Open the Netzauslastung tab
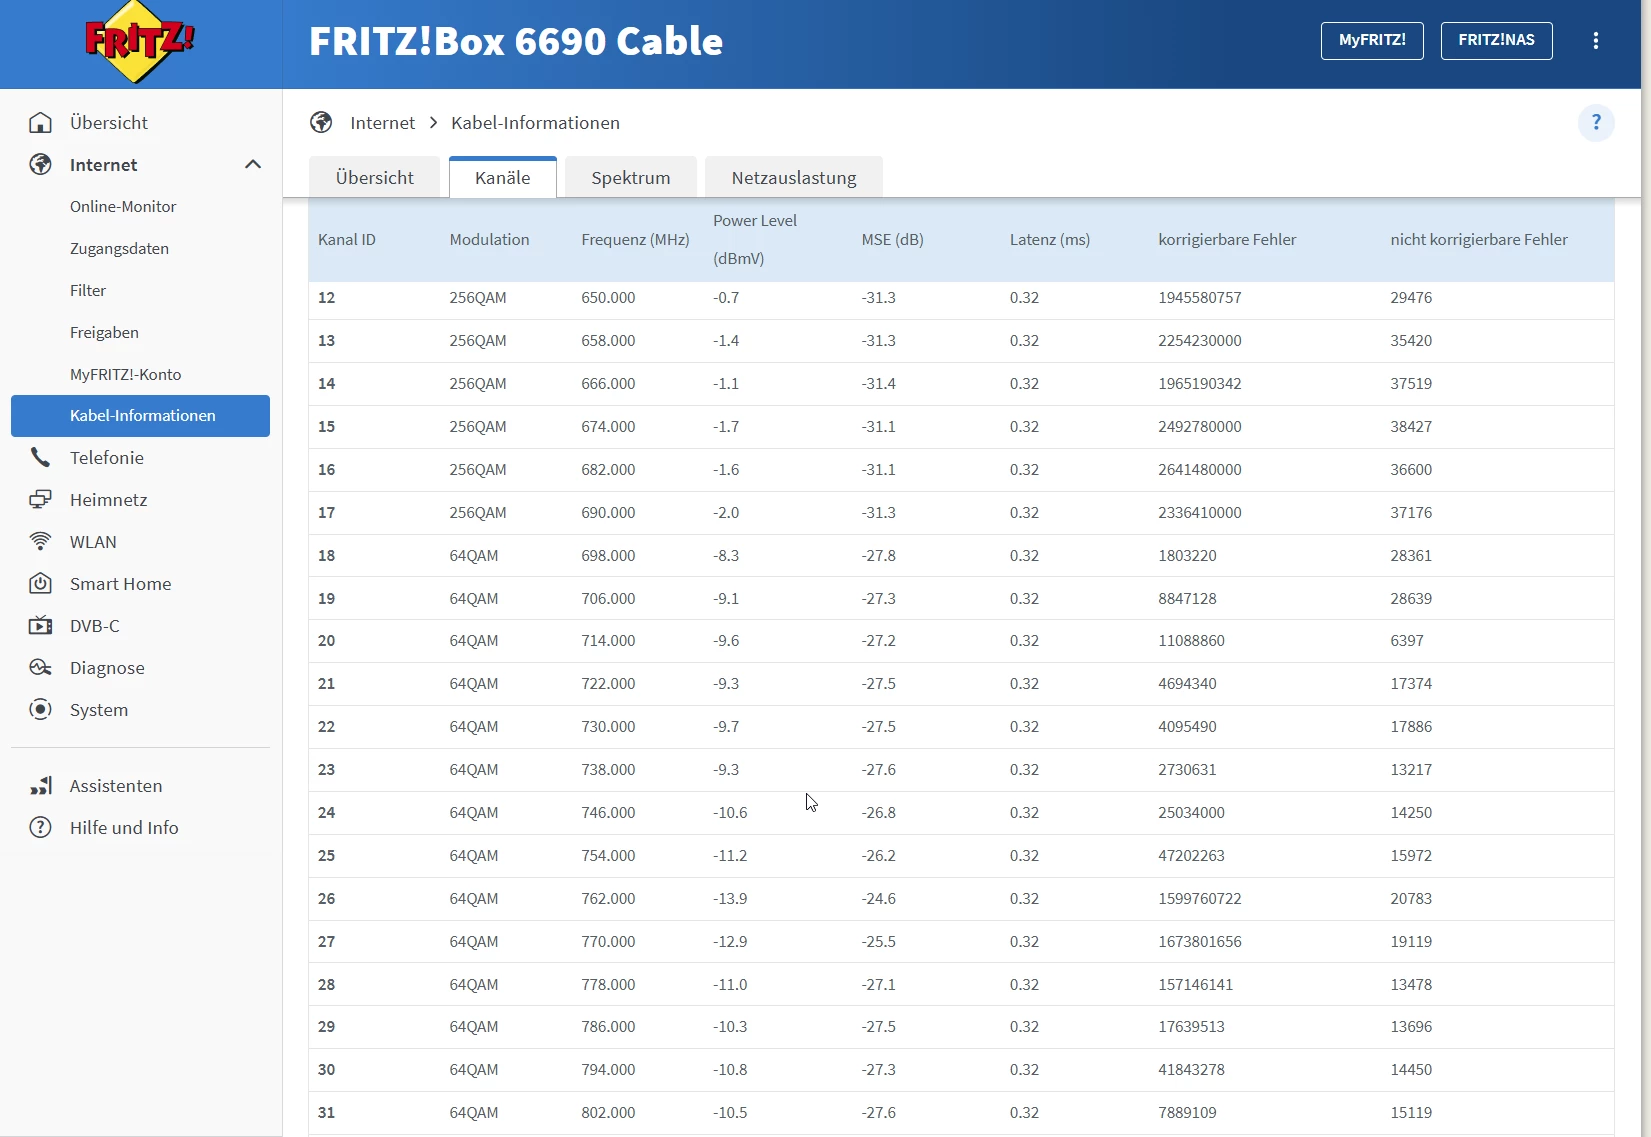1651x1137 pixels. coord(794,178)
